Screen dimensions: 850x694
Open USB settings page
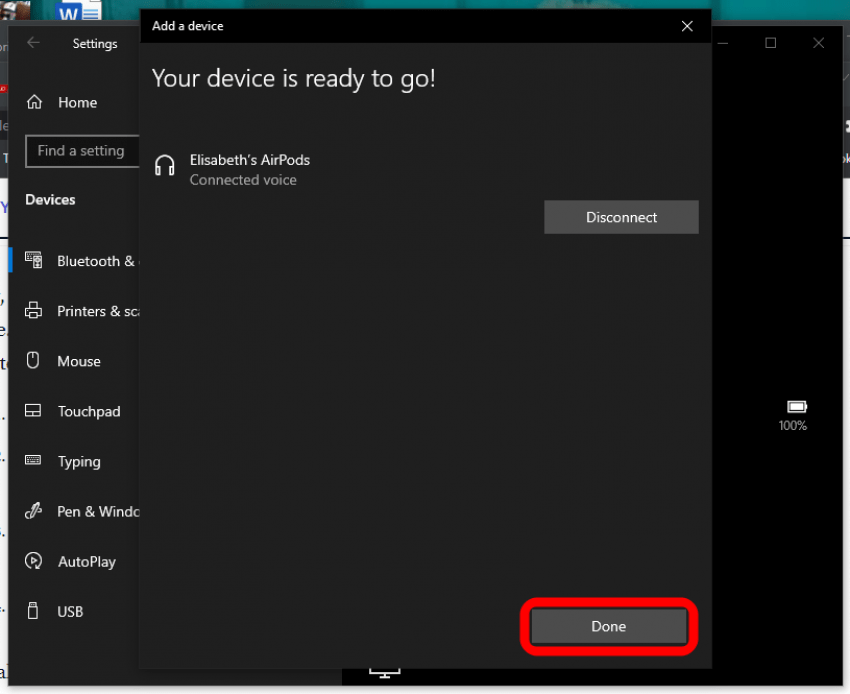[75, 612]
